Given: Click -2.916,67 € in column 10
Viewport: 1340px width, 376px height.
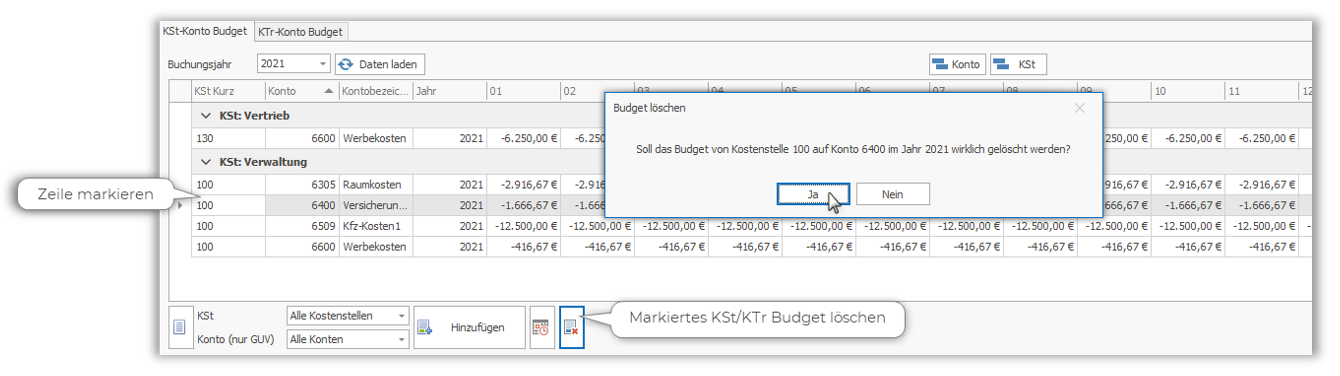Looking at the screenshot, I should point(1187,185).
